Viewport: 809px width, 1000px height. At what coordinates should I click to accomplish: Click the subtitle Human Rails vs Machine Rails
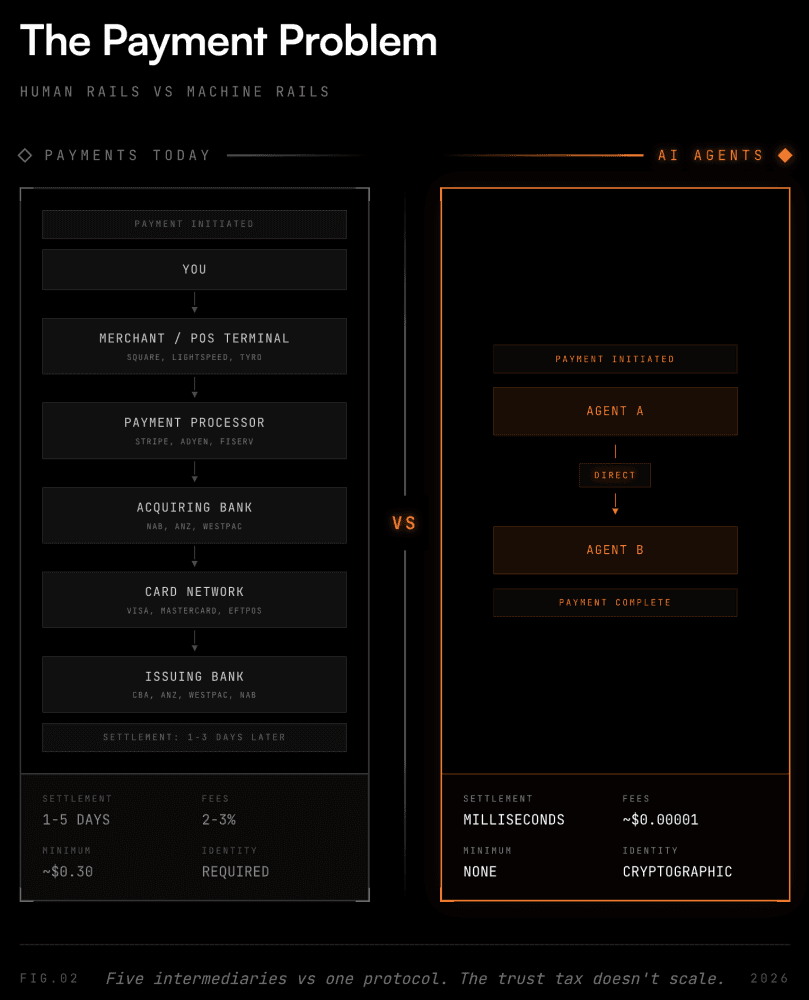[x=175, y=92]
